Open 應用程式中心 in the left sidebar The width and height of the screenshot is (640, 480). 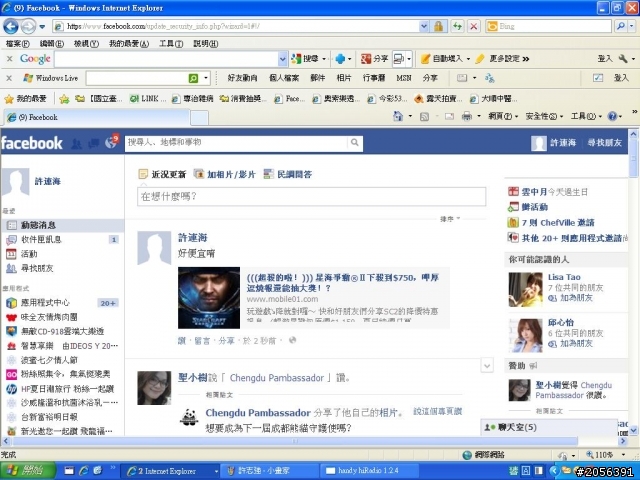62,303
